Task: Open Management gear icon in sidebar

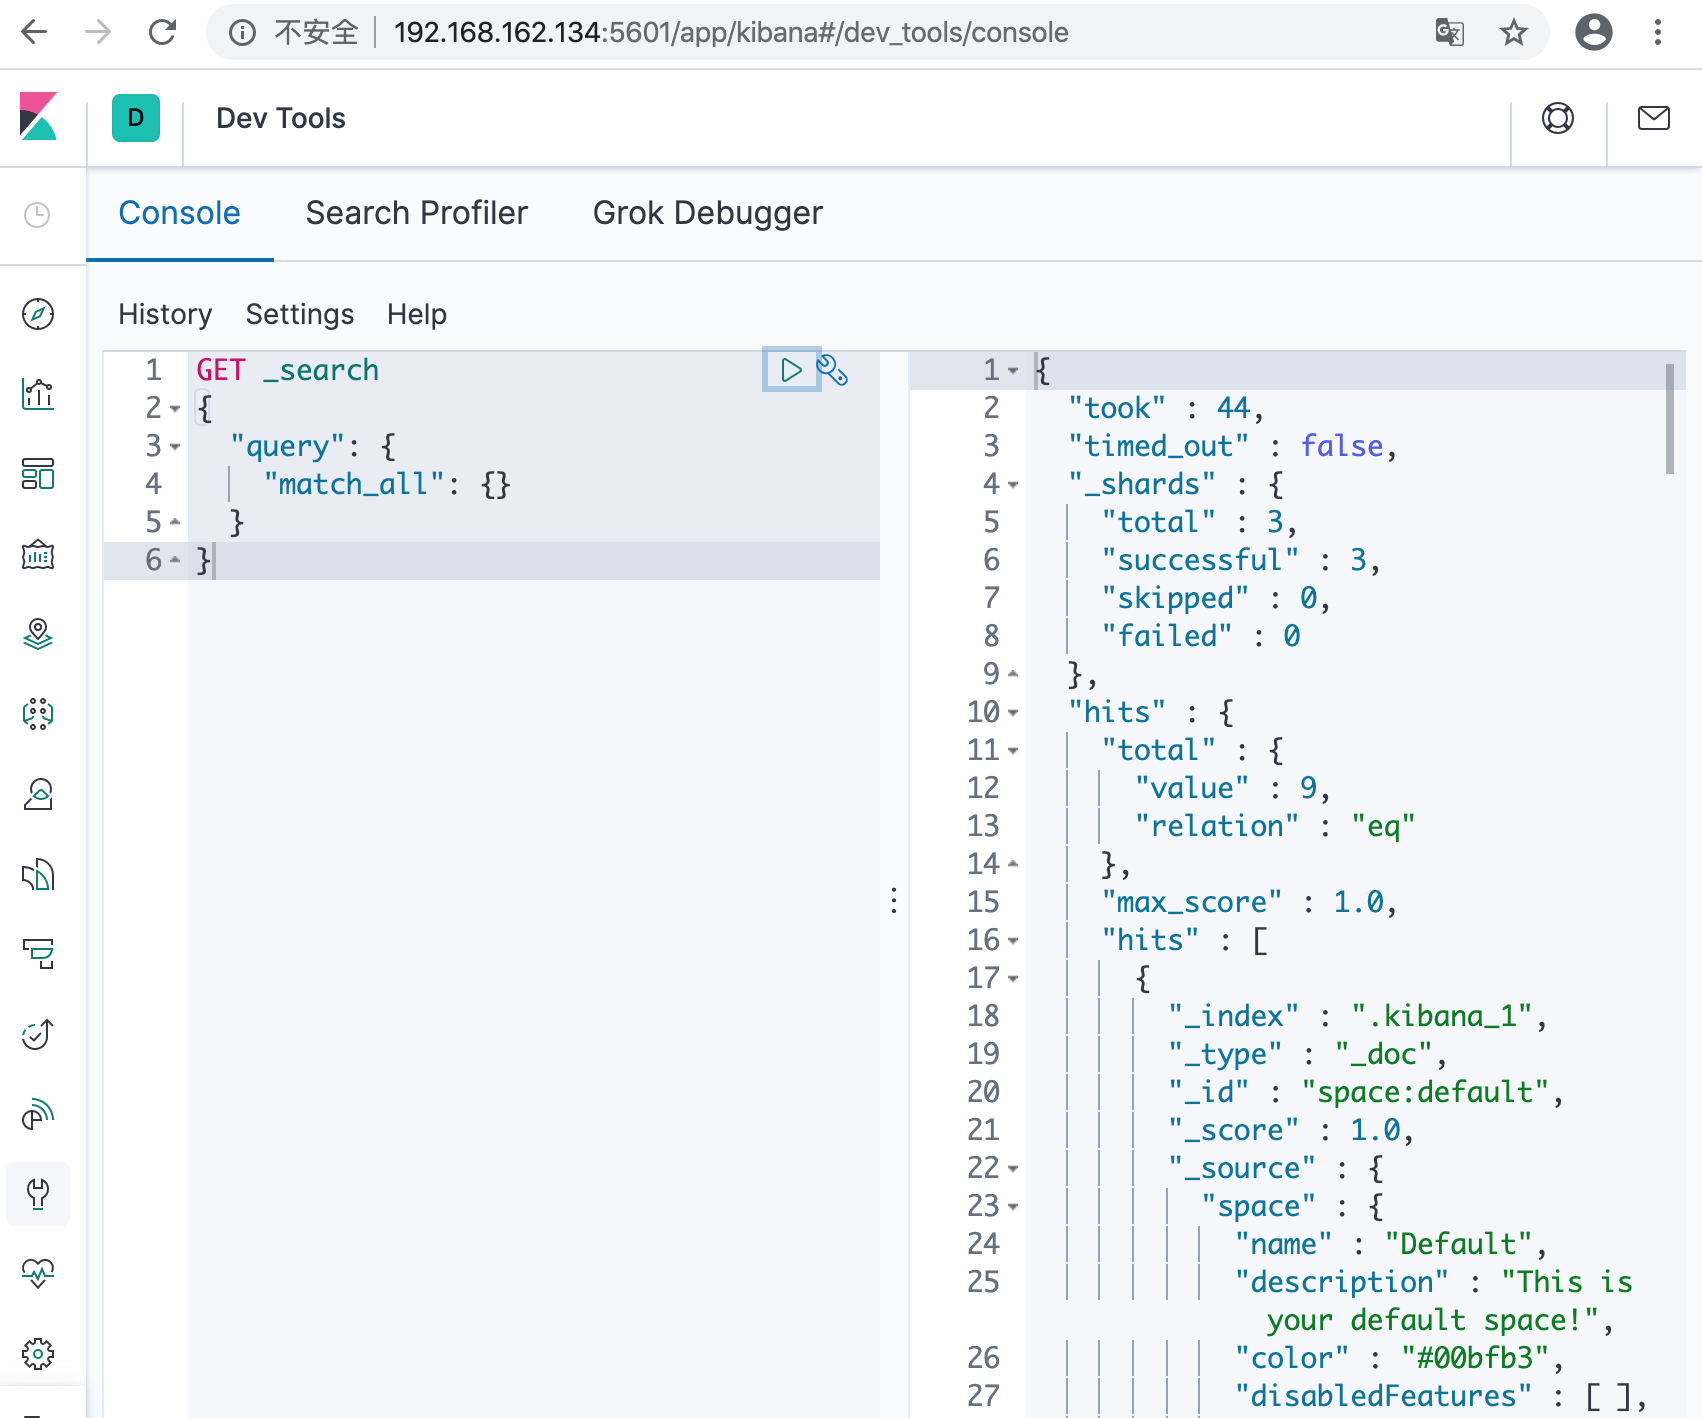Action: click(x=38, y=1354)
